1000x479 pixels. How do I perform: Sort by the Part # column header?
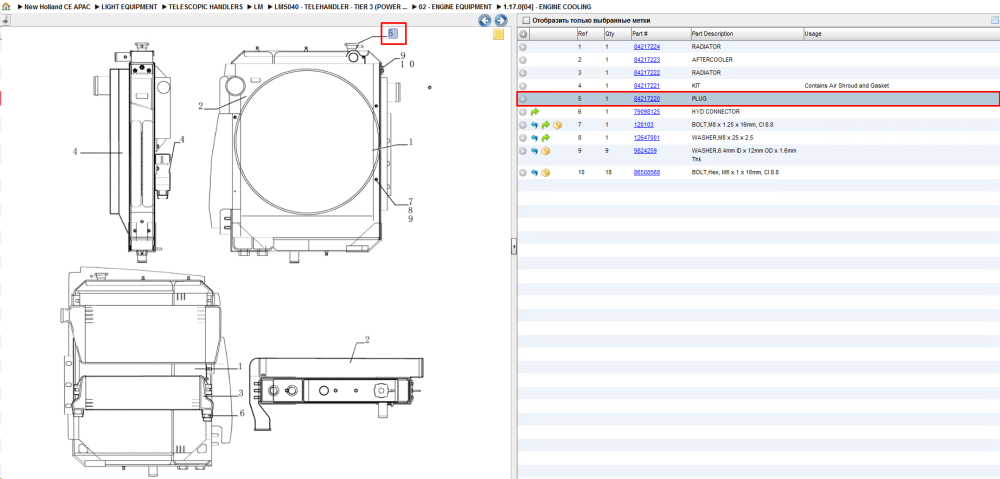point(640,34)
